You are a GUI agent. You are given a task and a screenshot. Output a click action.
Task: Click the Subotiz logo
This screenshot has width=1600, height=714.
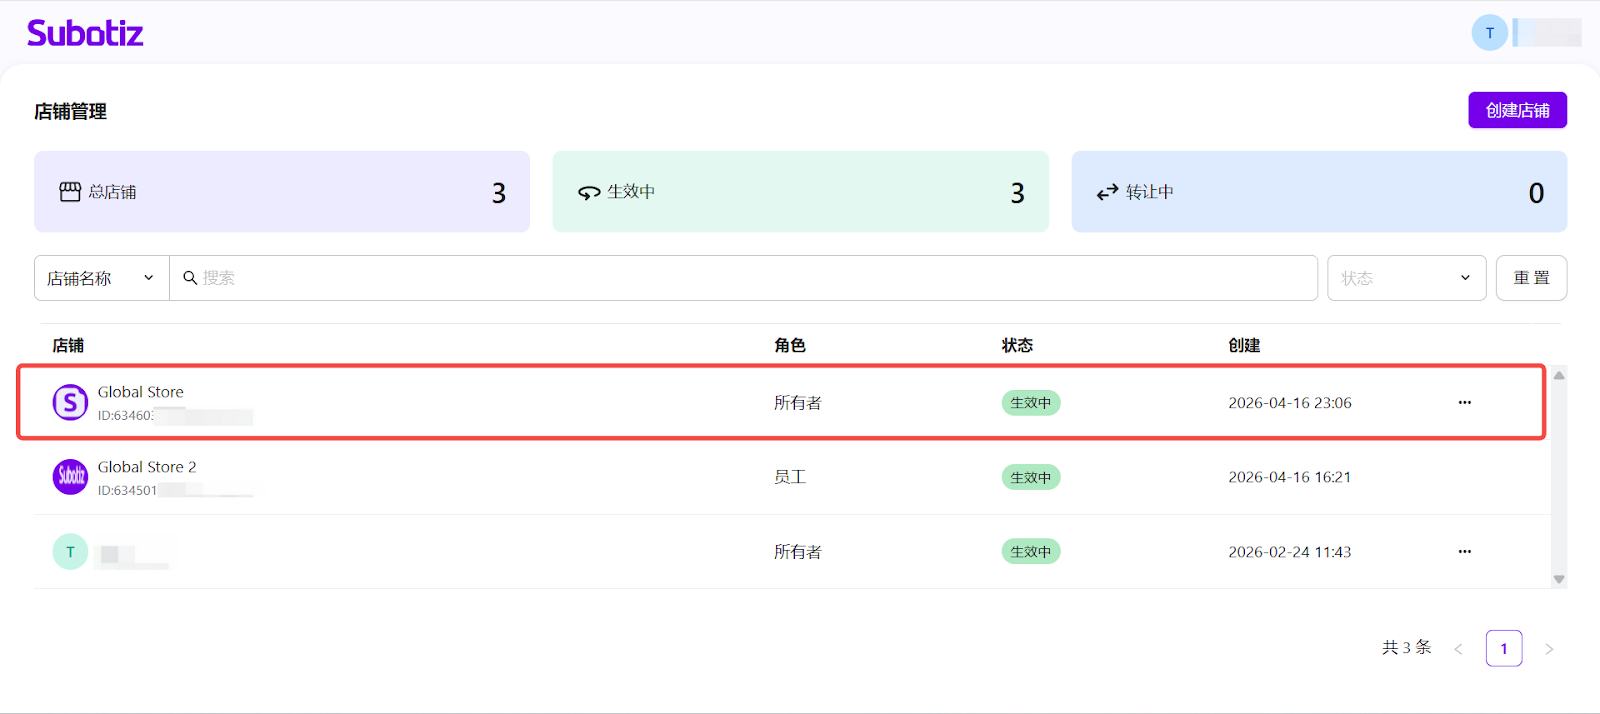tap(85, 33)
